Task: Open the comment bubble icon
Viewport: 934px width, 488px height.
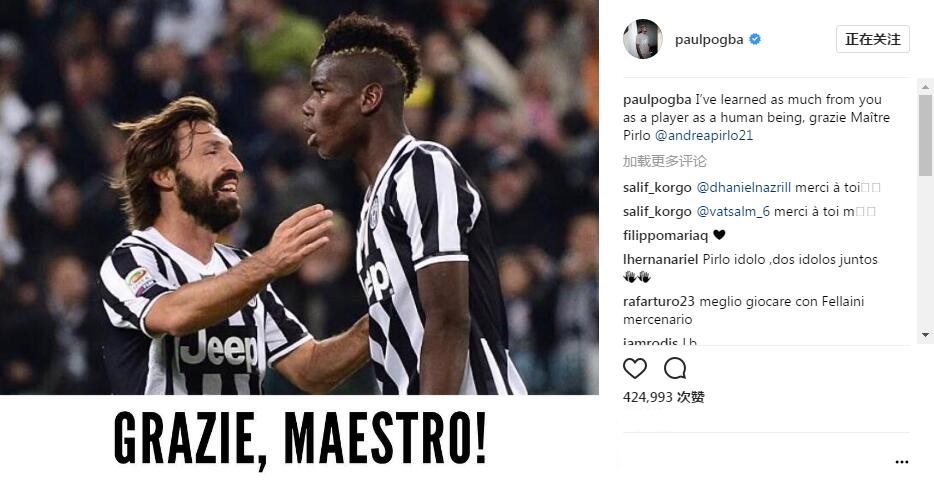Action: 675,368
